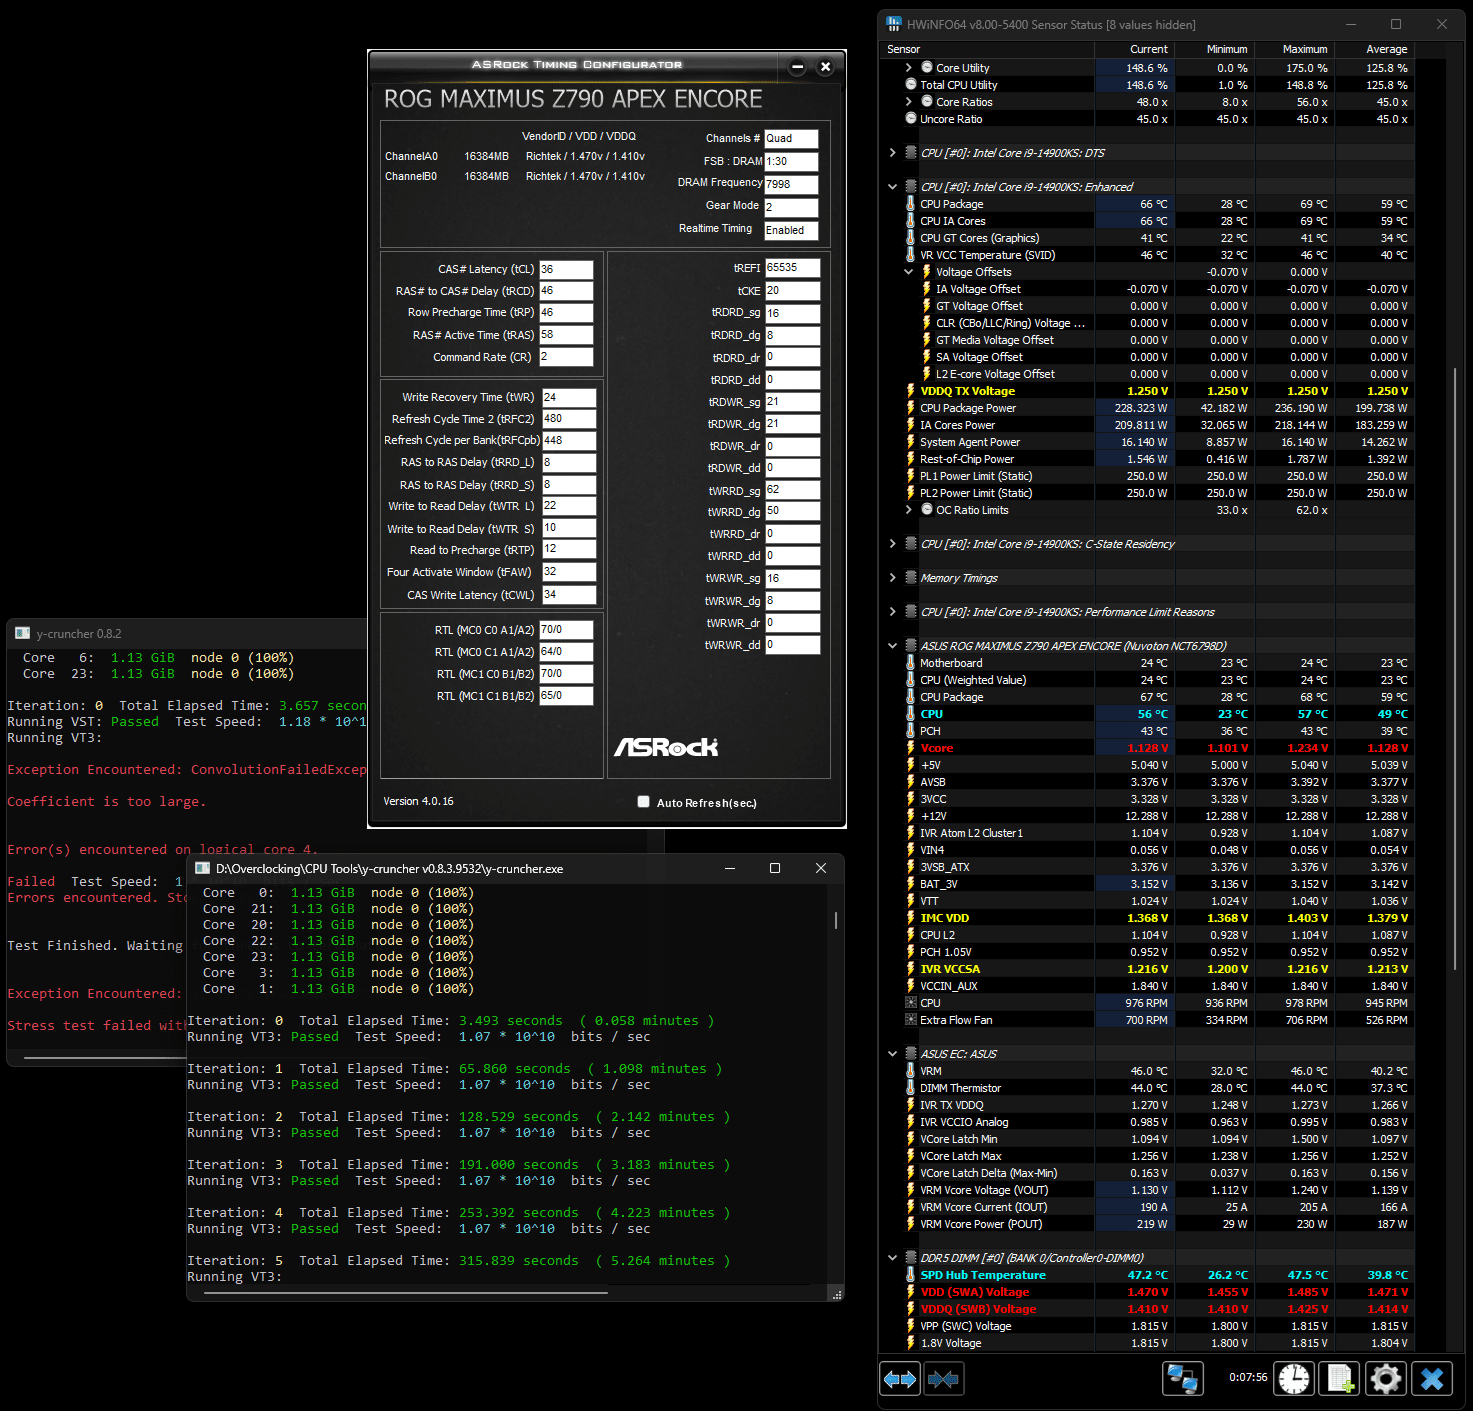This screenshot has height=1411, width=1473.
Task: Expand the Memory Timings section
Action: (x=892, y=578)
